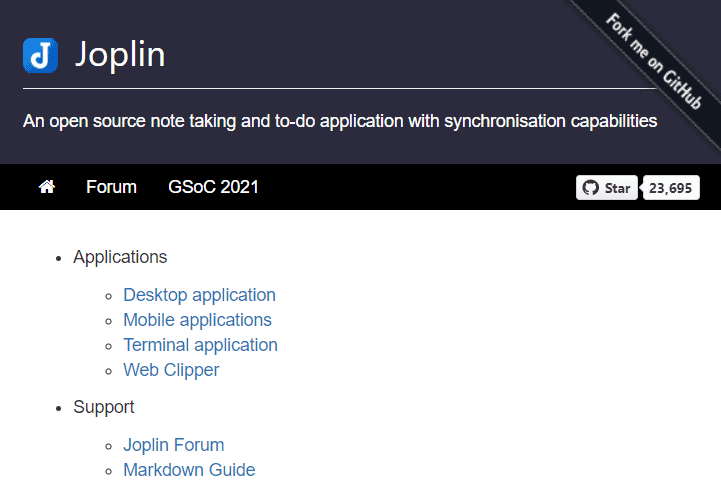
Task: Open the Joplin Forum link
Action: pyautogui.click(x=174, y=445)
